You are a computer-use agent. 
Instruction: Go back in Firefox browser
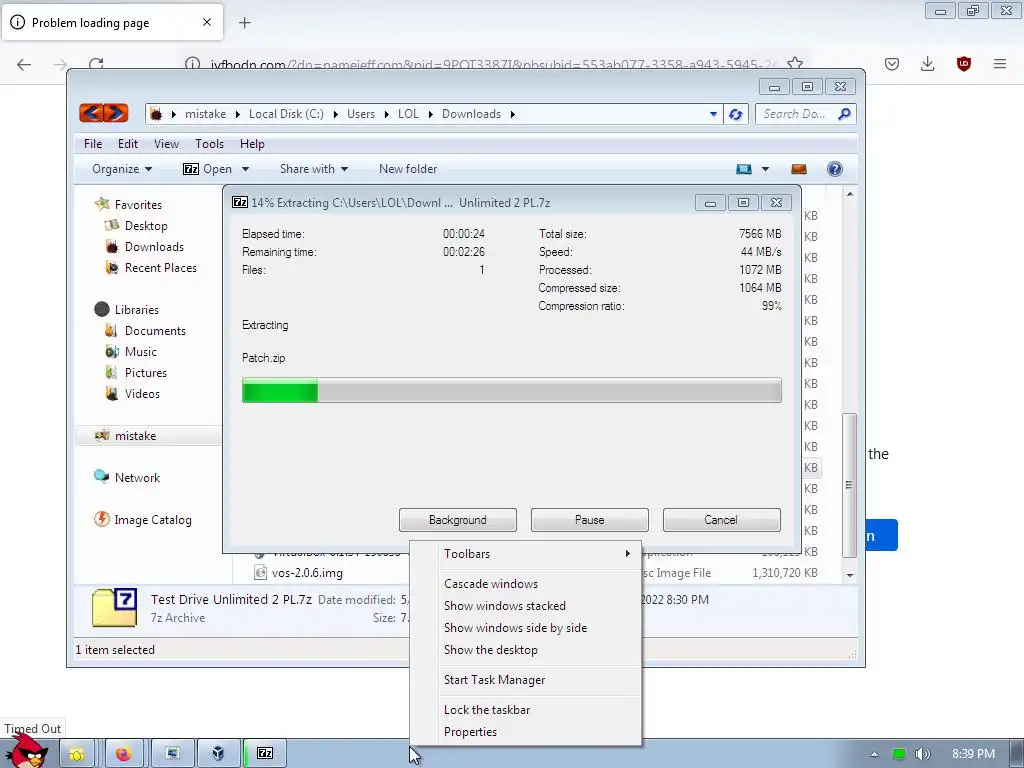(x=24, y=64)
